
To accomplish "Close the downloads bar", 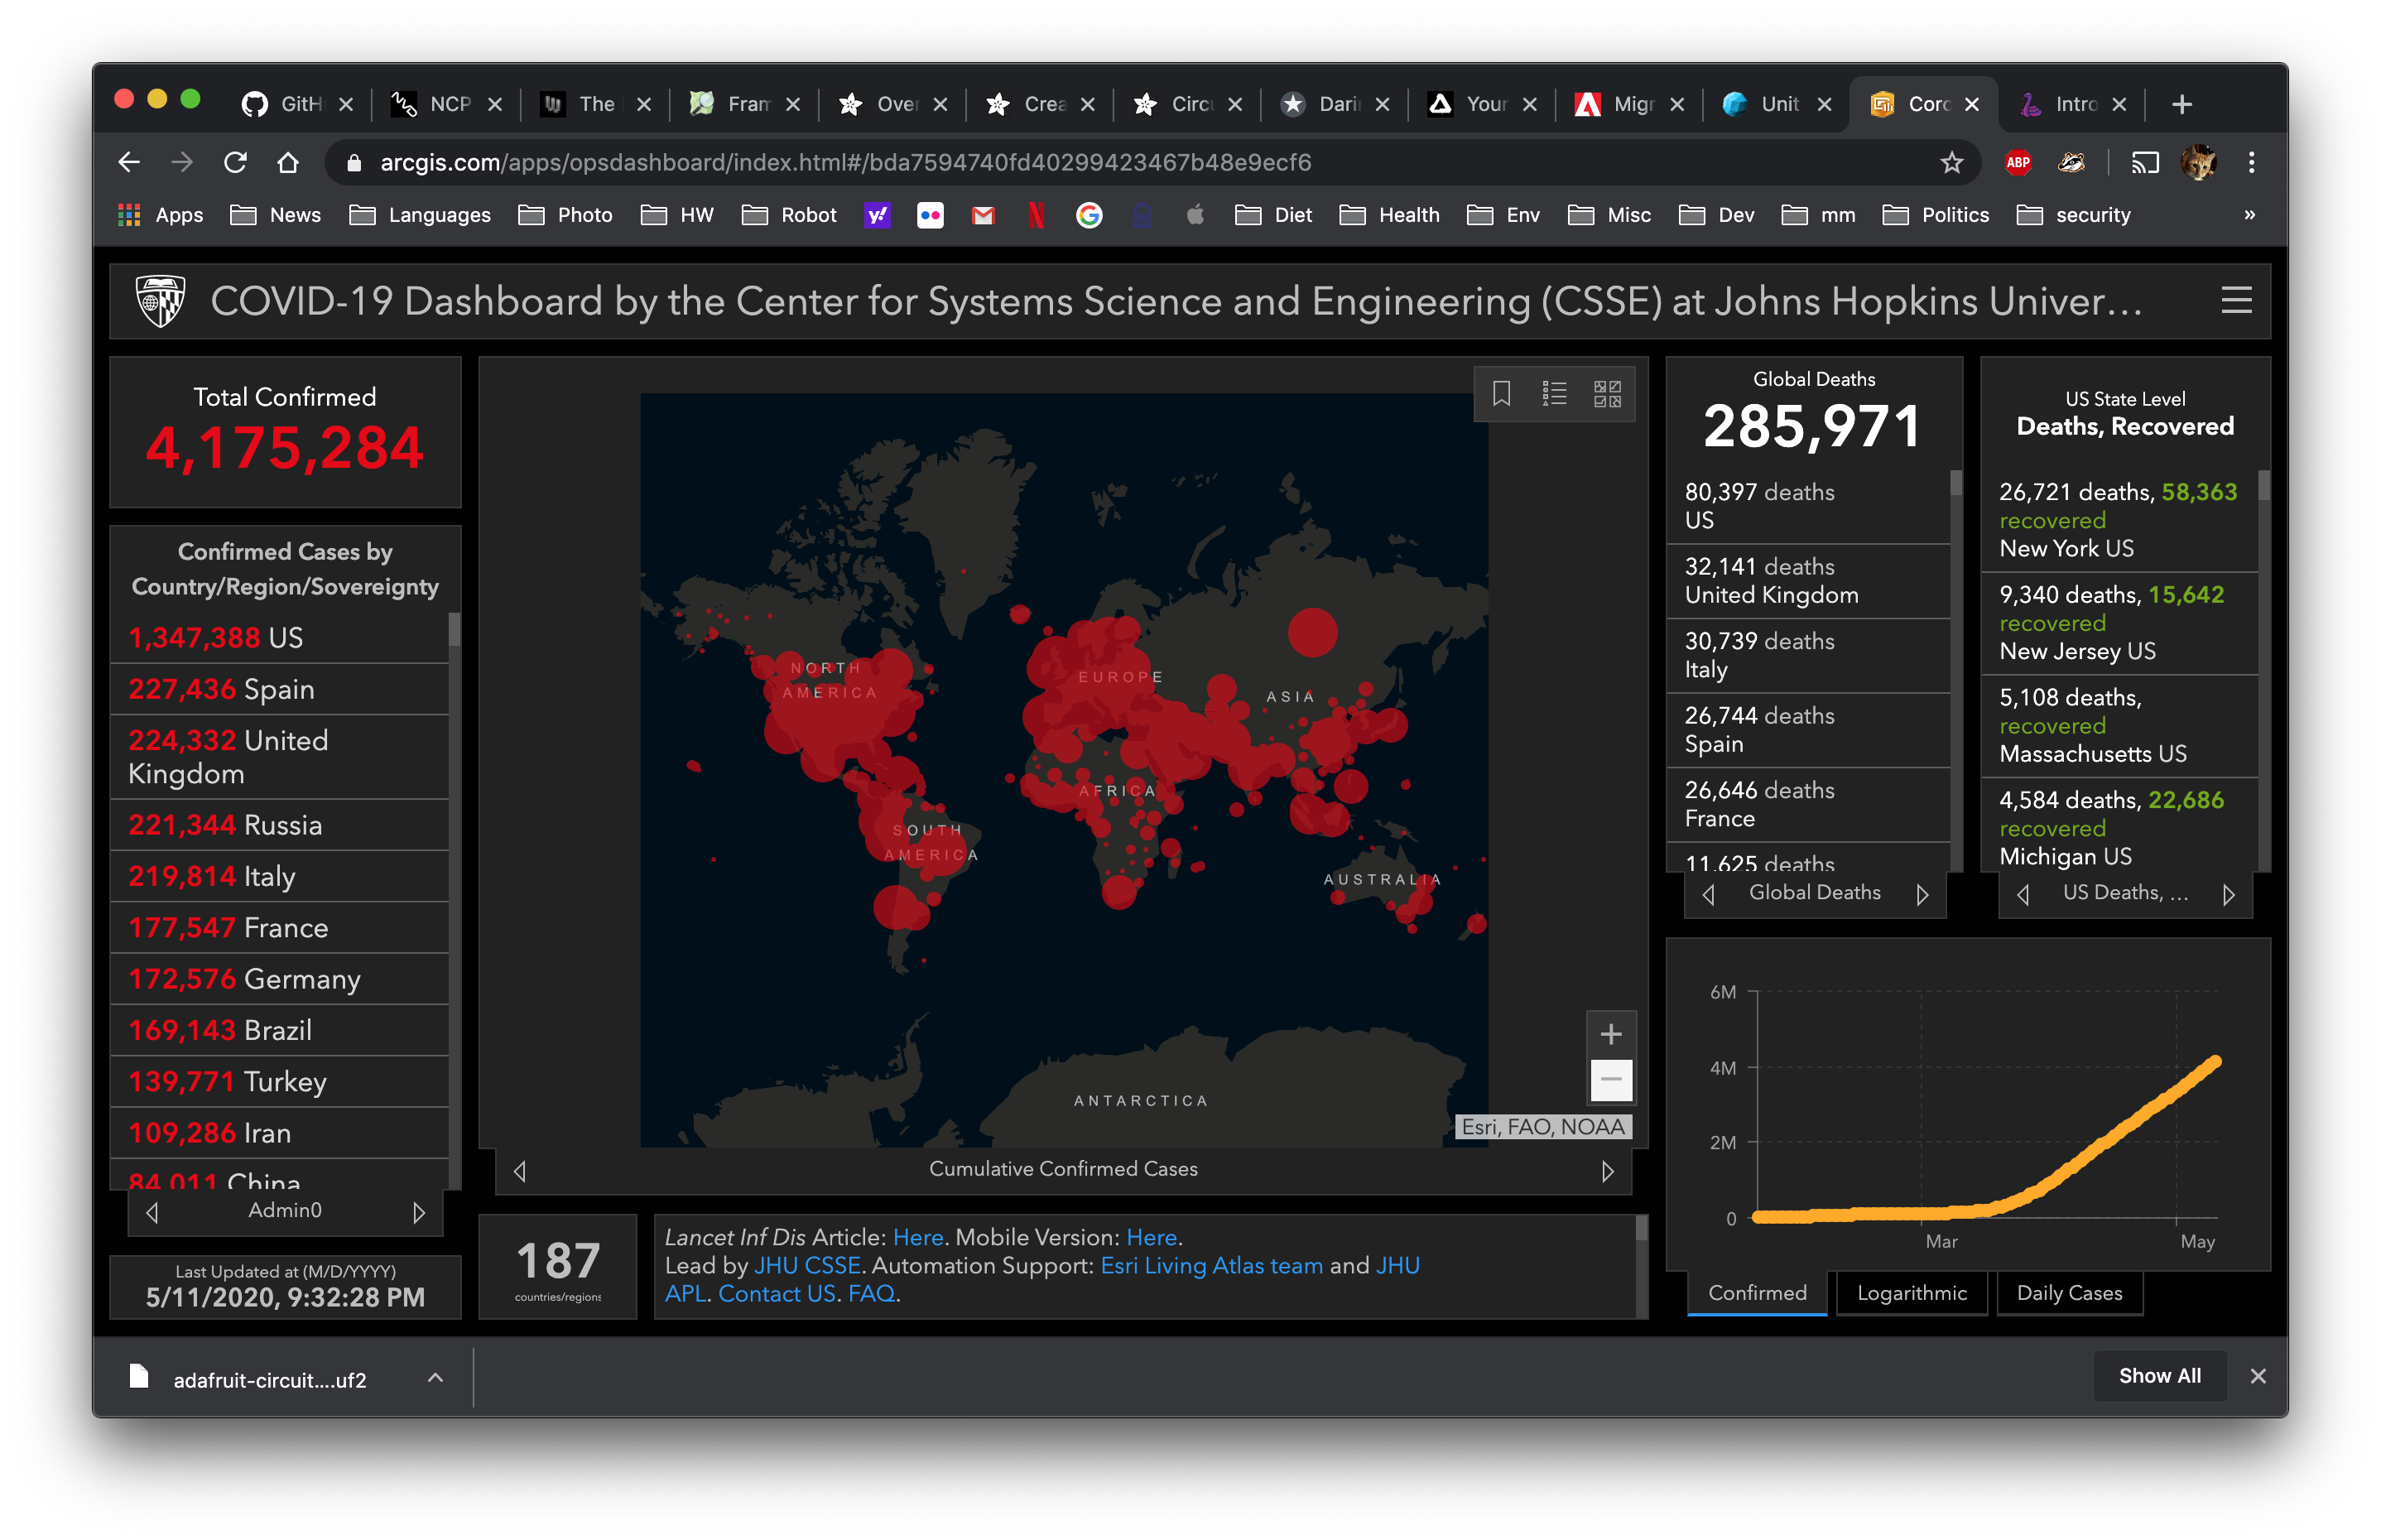I will (2256, 1376).
